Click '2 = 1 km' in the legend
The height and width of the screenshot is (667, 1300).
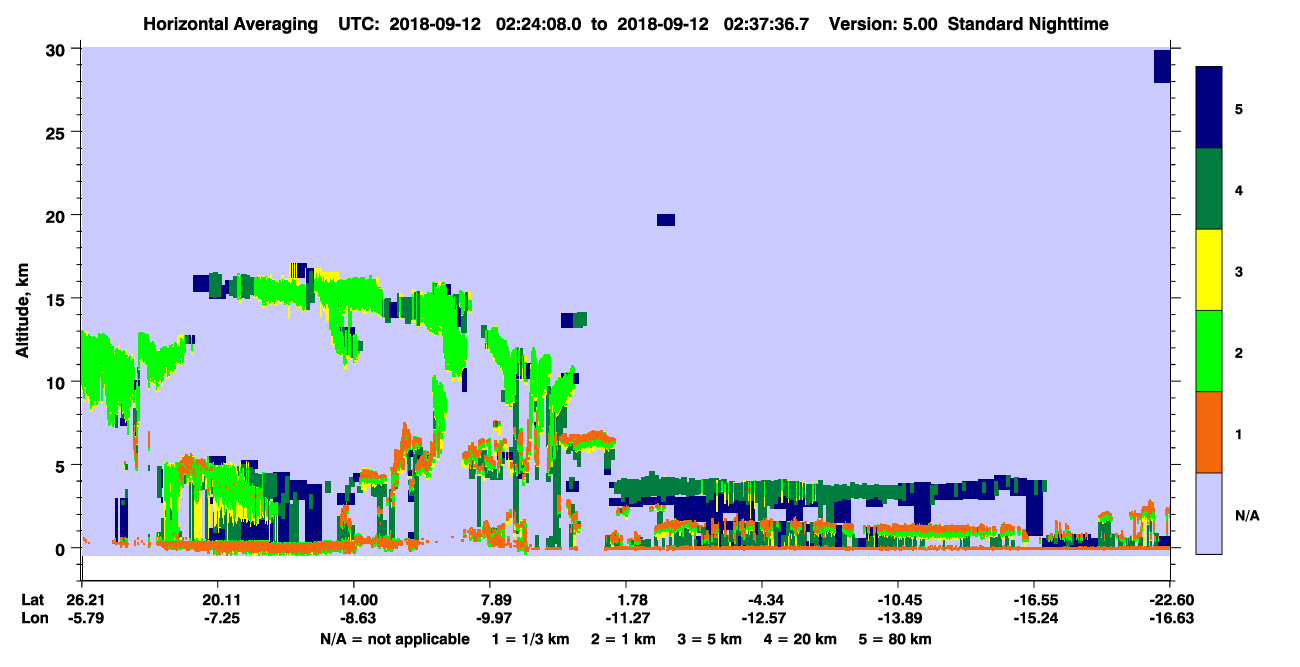pos(625,639)
